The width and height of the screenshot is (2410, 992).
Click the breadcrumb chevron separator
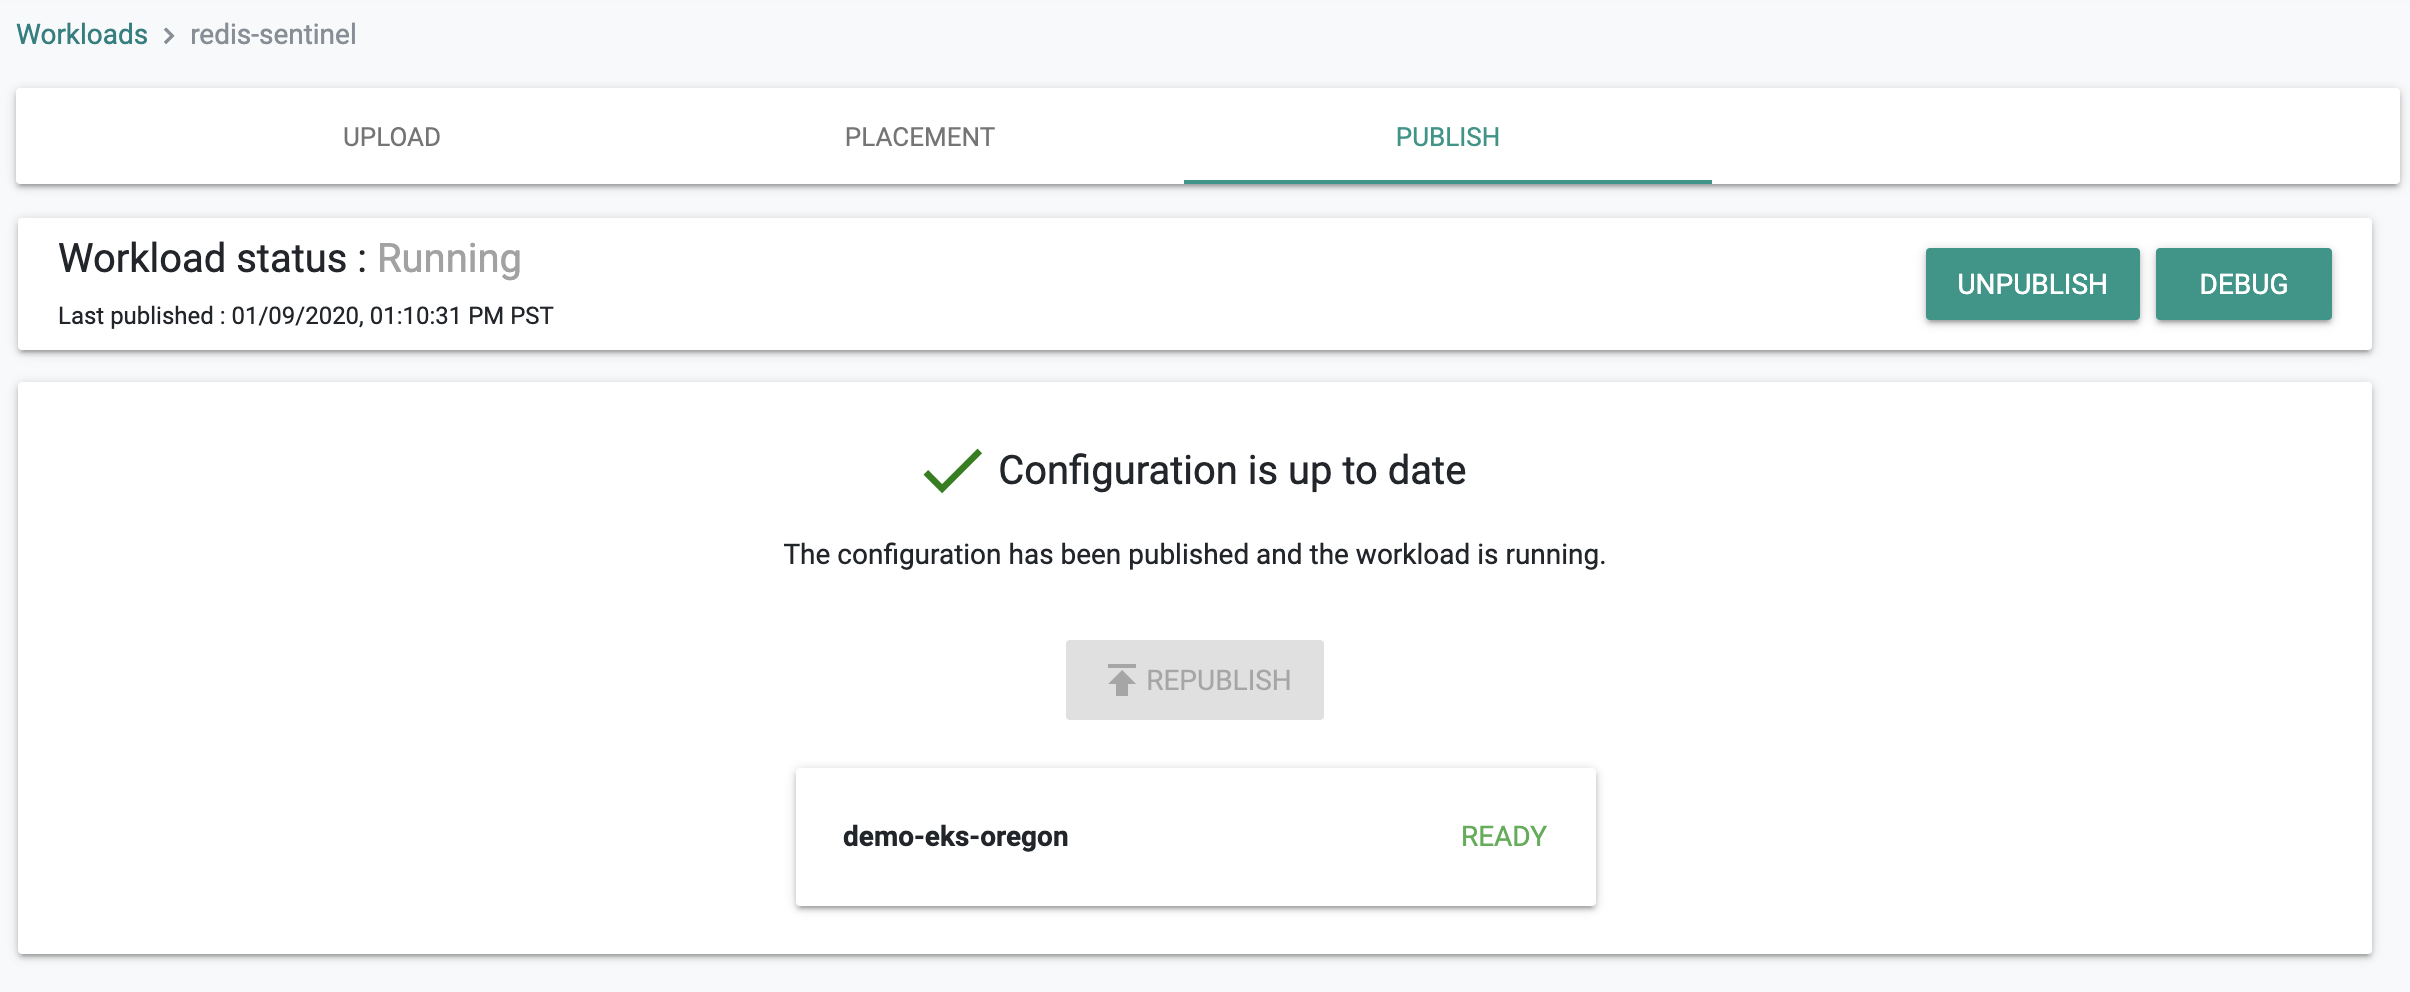[169, 36]
